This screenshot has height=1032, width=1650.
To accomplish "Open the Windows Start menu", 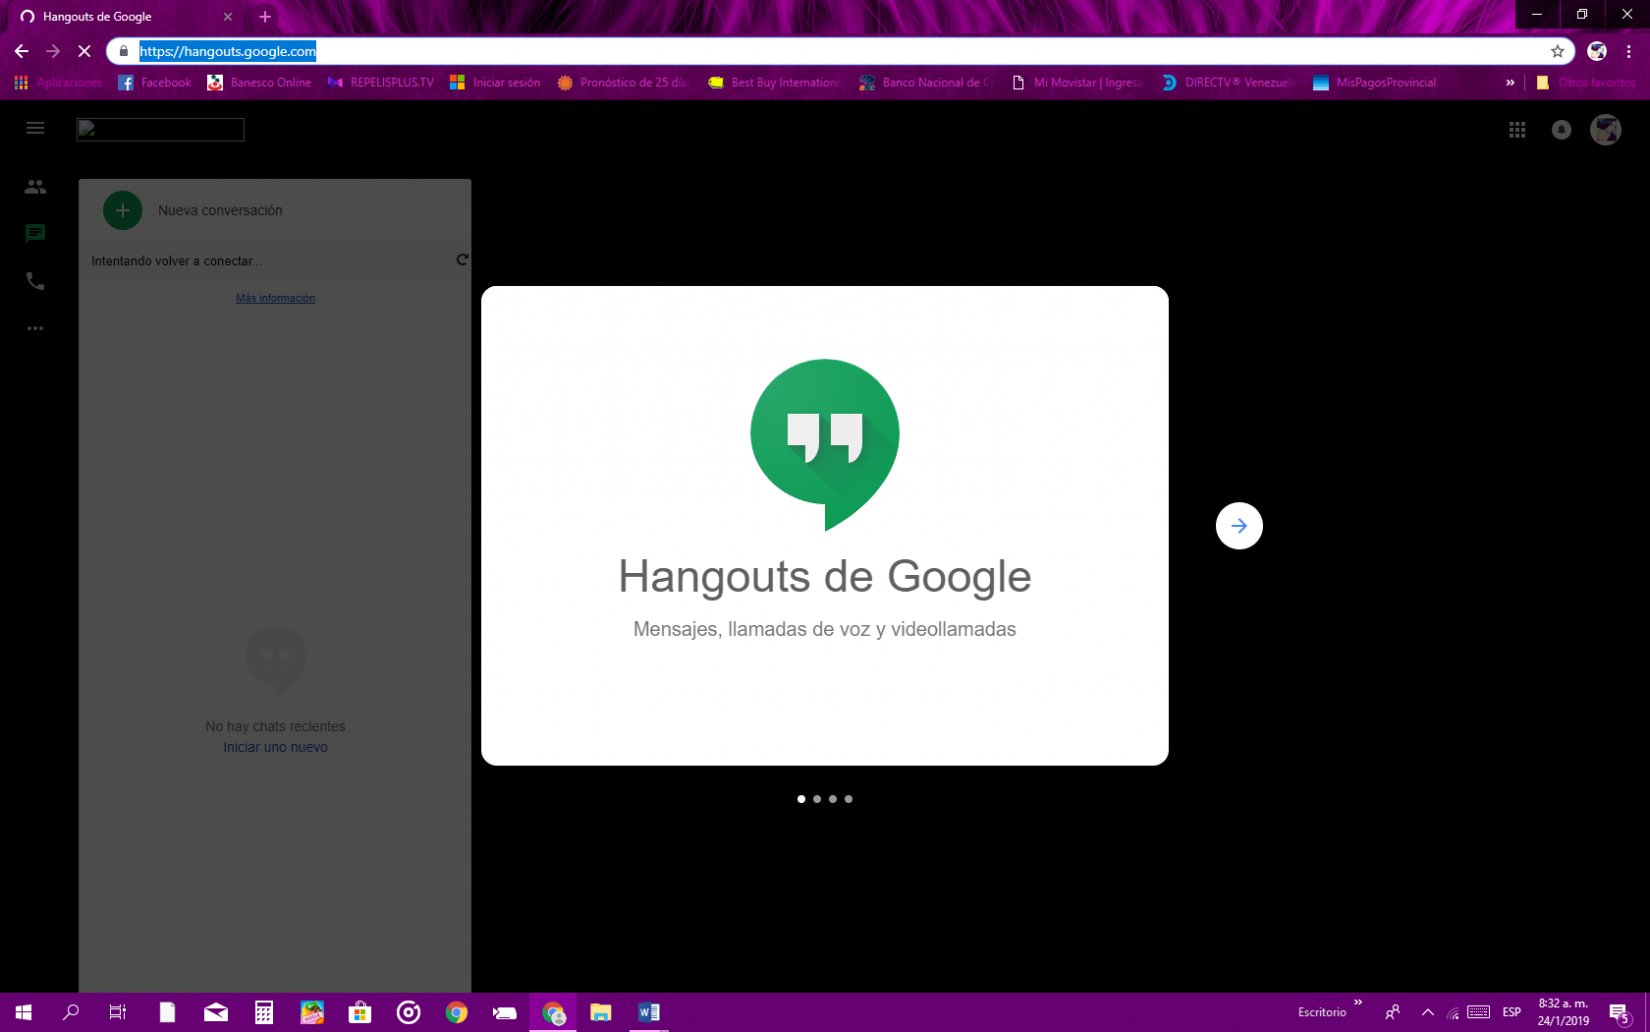I will (x=24, y=1012).
